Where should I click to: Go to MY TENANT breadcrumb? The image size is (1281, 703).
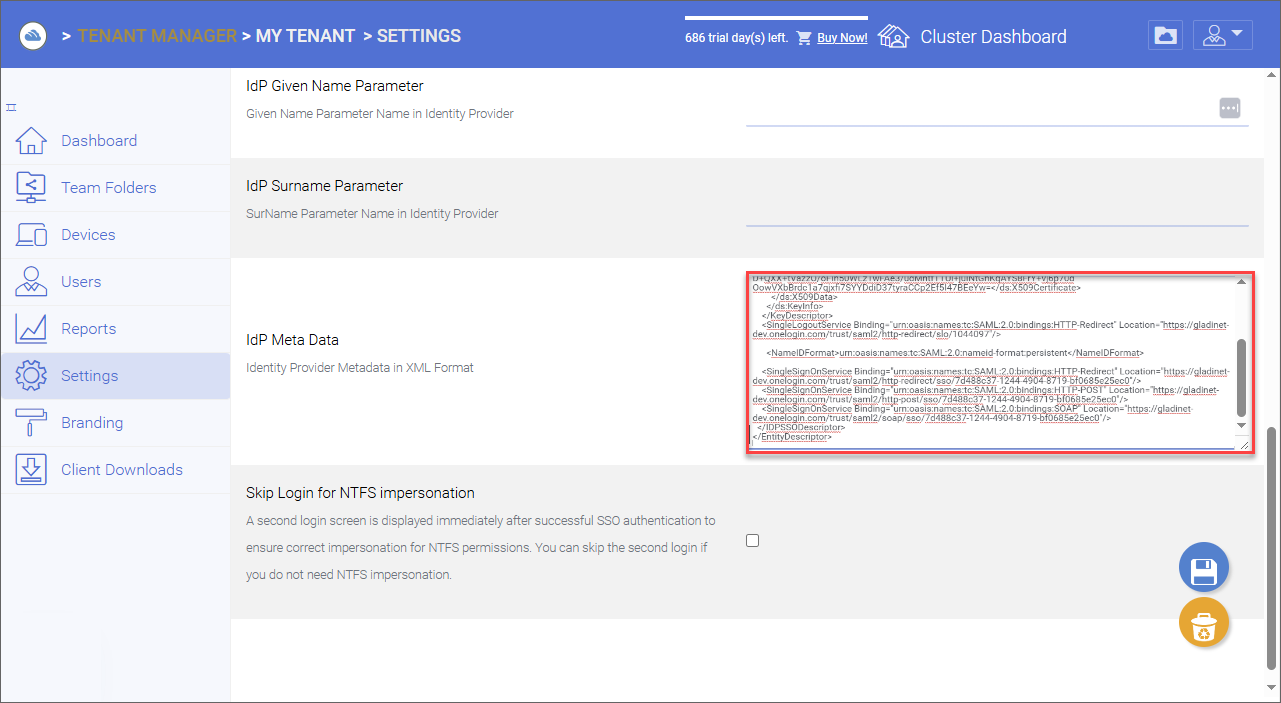(305, 36)
